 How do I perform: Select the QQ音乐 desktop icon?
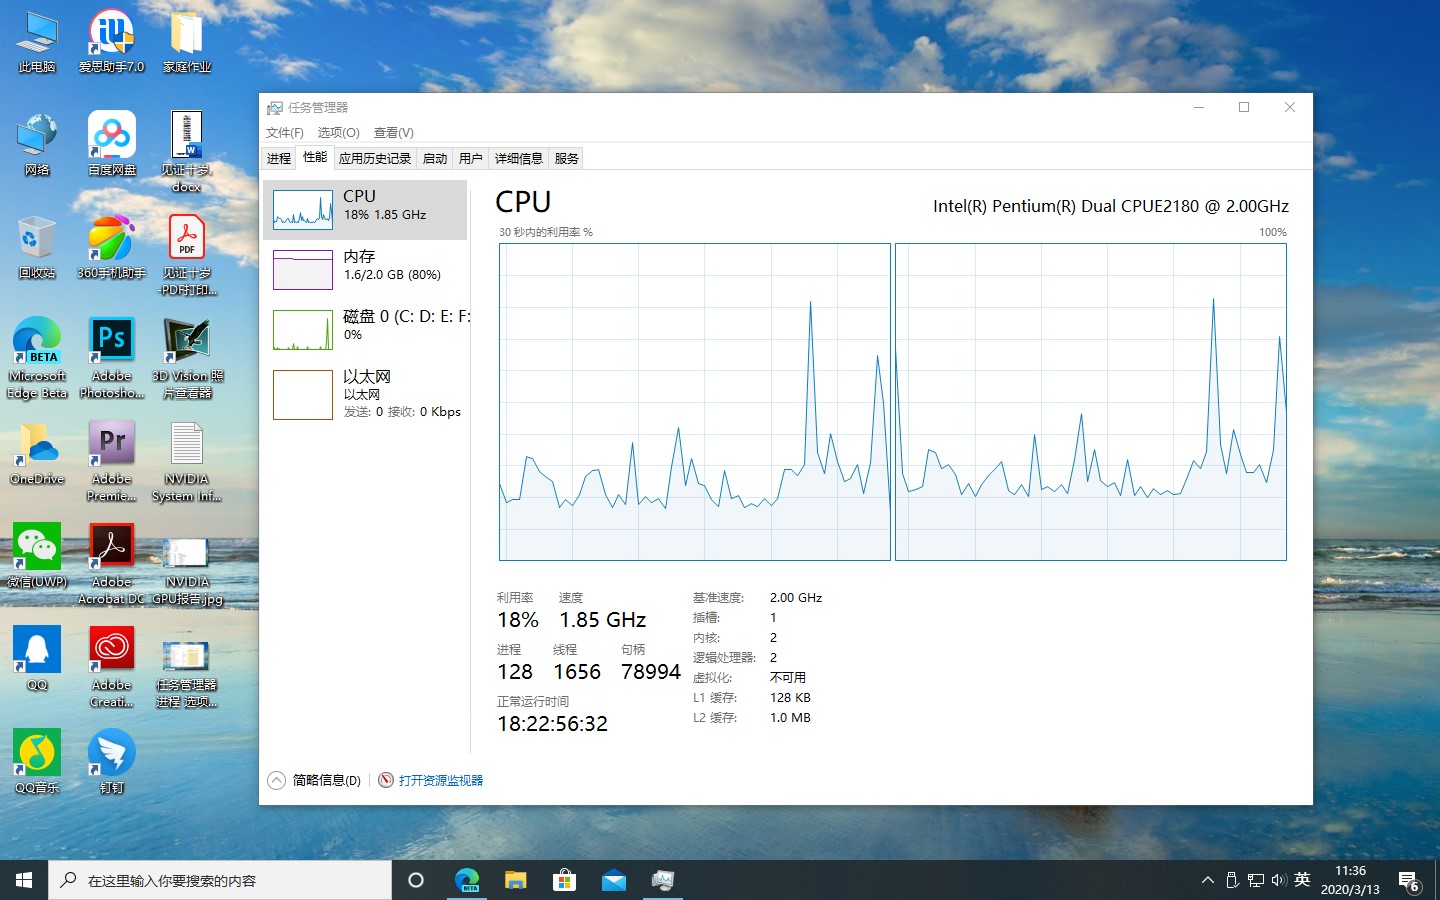37,762
